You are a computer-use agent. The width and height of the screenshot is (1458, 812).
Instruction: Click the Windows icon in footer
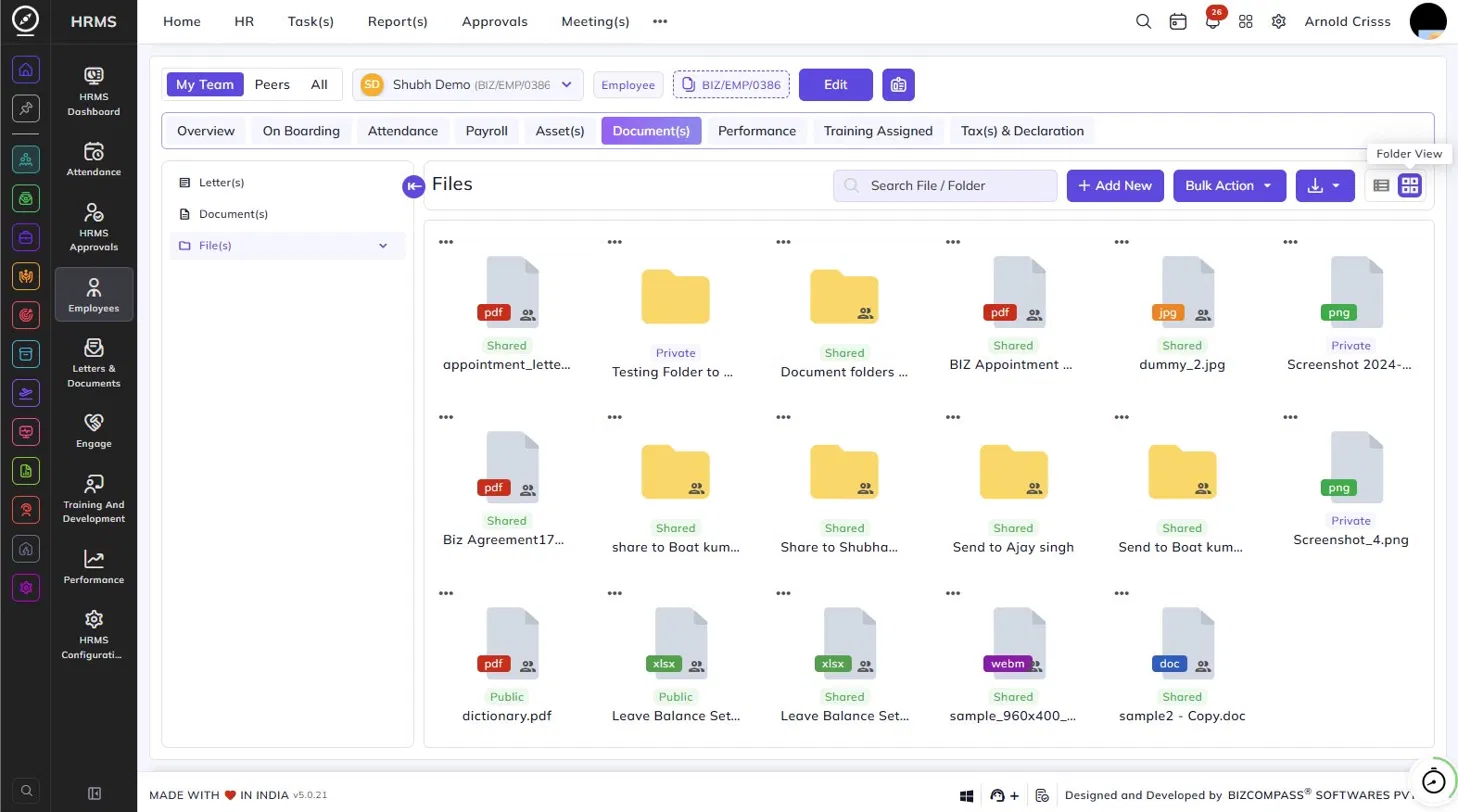[x=967, y=796]
